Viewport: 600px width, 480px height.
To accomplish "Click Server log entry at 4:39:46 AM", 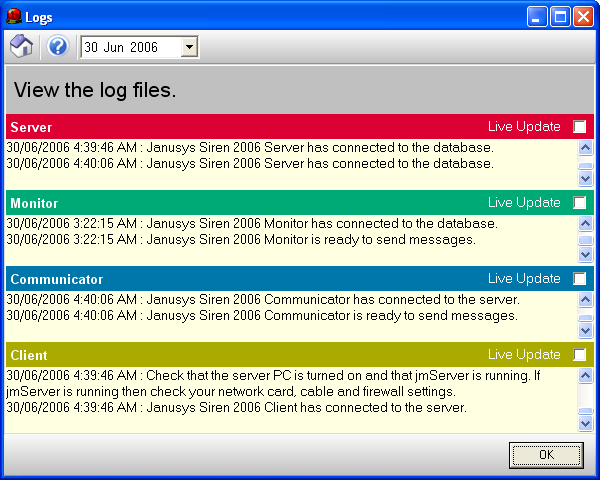I will click(x=250, y=147).
